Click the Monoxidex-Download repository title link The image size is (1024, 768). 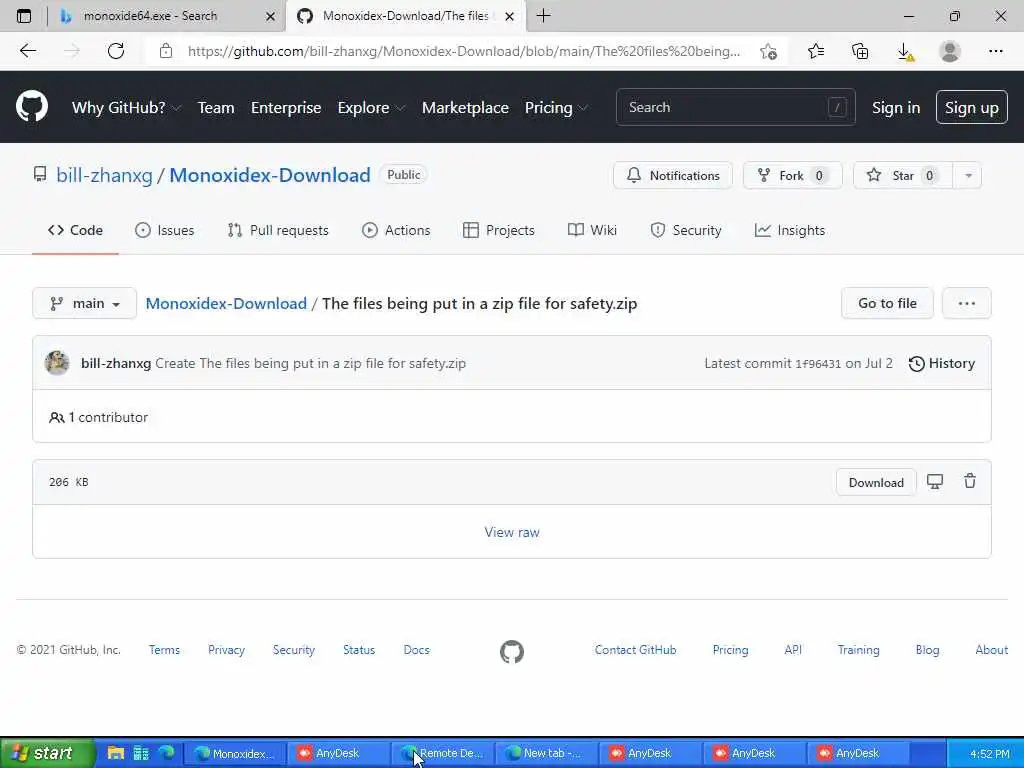click(270, 175)
